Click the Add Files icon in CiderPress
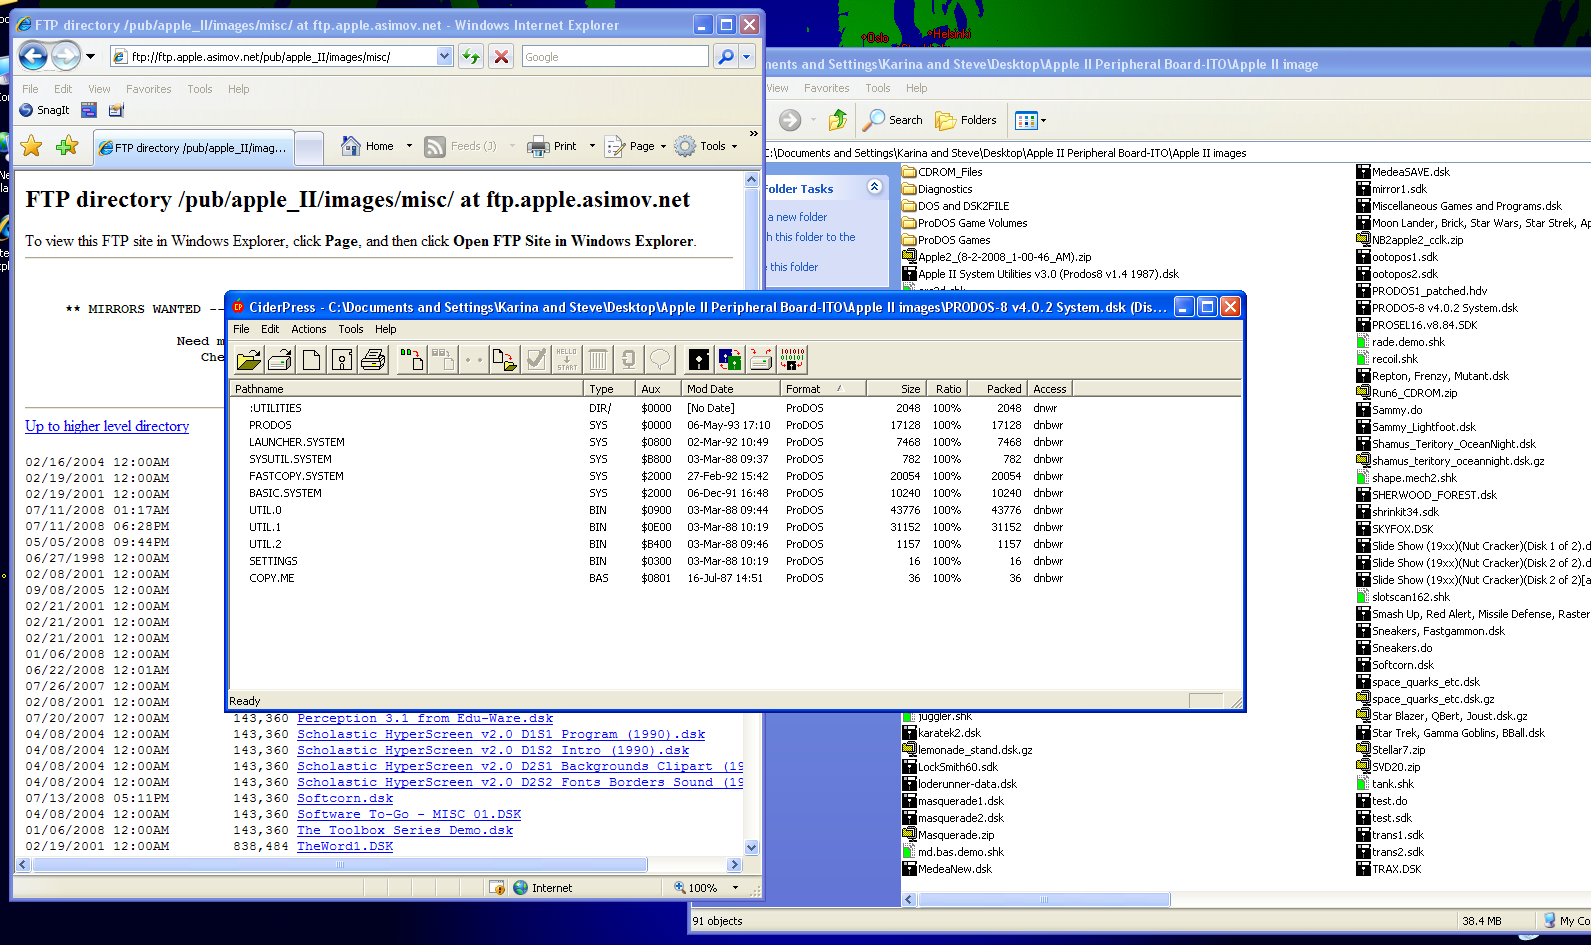 coord(411,359)
